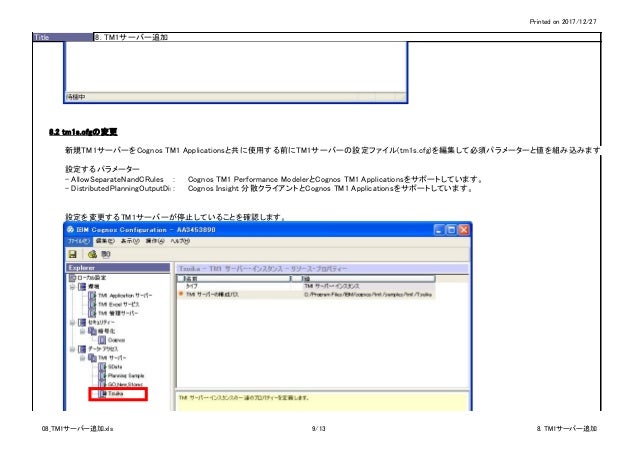638x451 pixels.
Task: Minimize the IBM Cognos Configuration window
Action: click(x=439, y=230)
